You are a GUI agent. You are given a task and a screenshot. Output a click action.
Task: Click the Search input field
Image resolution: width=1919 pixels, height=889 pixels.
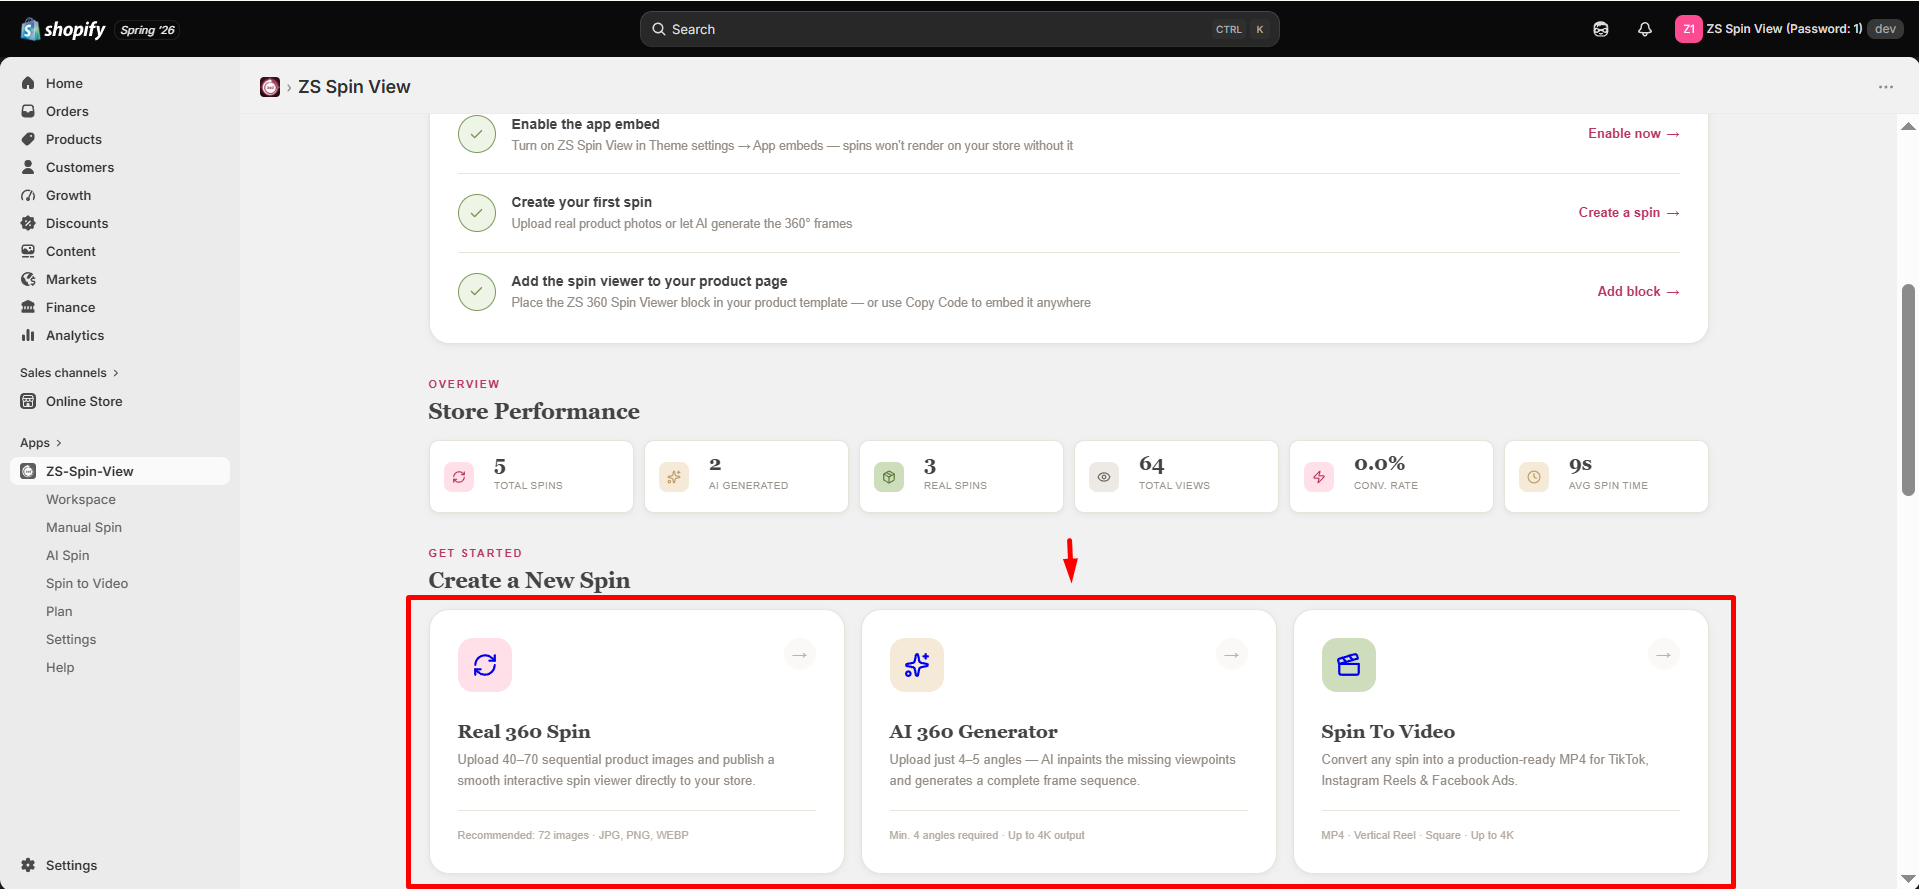tap(959, 29)
